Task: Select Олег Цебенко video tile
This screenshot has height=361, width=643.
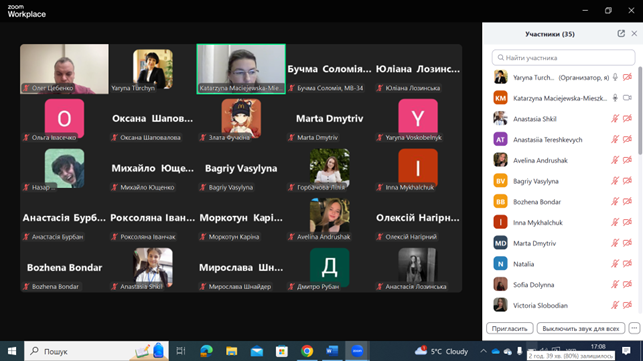Action: (64, 69)
